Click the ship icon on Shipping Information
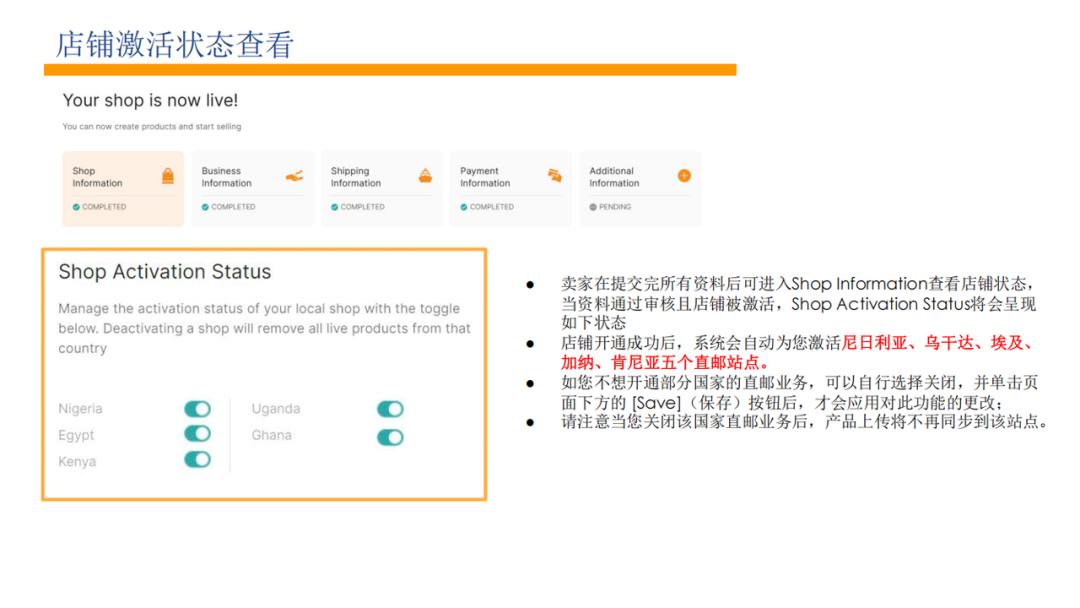The image size is (1080, 608). [x=425, y=177]
